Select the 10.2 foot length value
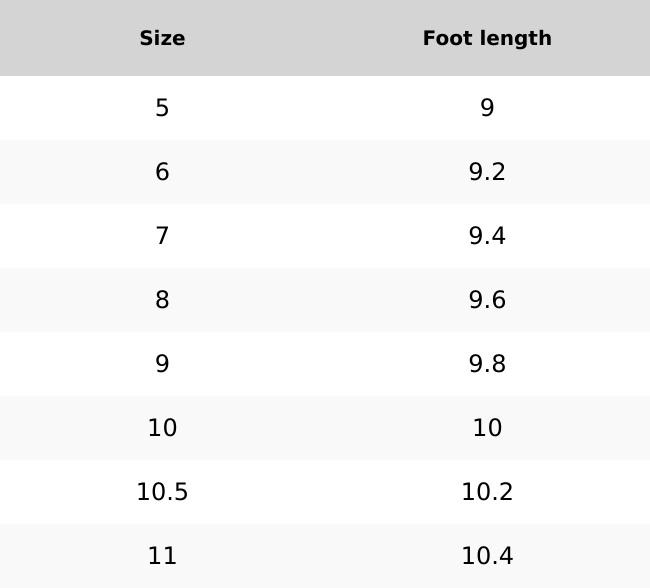The width and height of the screenshot is (650, 588). pyautogui.click(x=487, y=492)
